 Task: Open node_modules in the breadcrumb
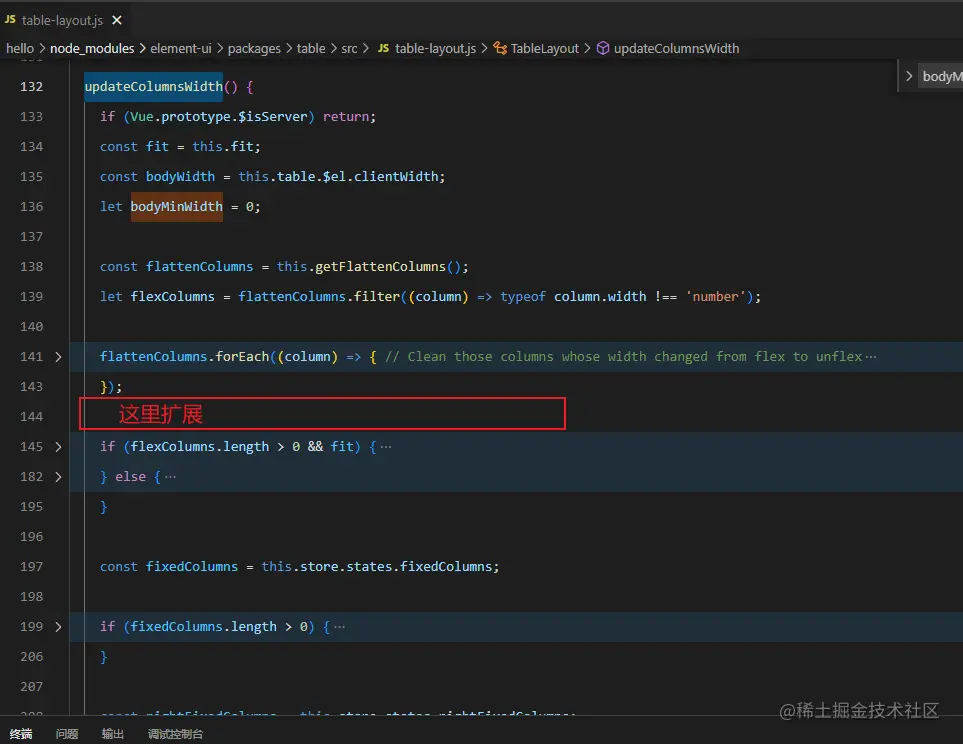(92, 49)
